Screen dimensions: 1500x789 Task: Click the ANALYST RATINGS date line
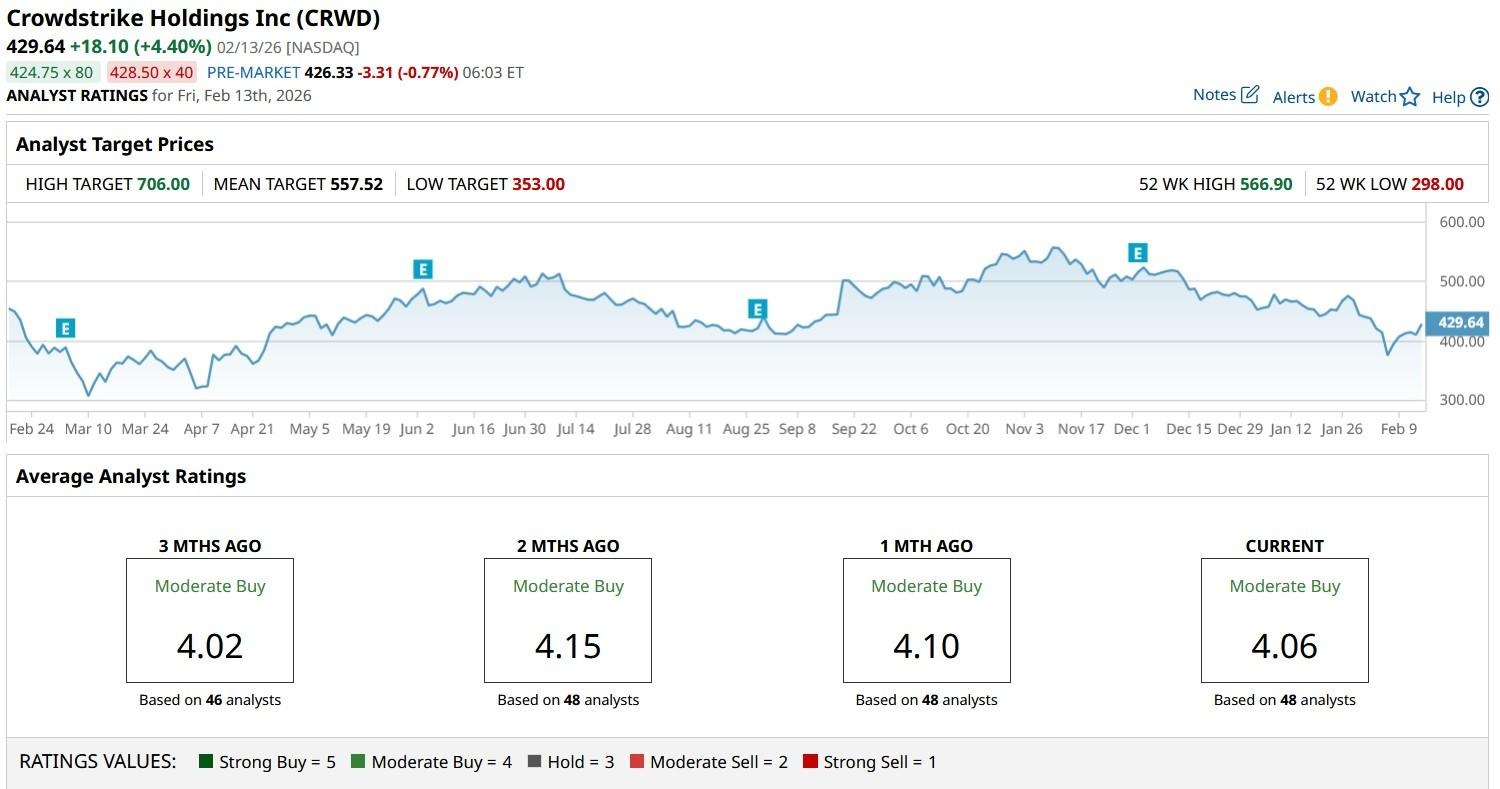[x=159, y=96]
